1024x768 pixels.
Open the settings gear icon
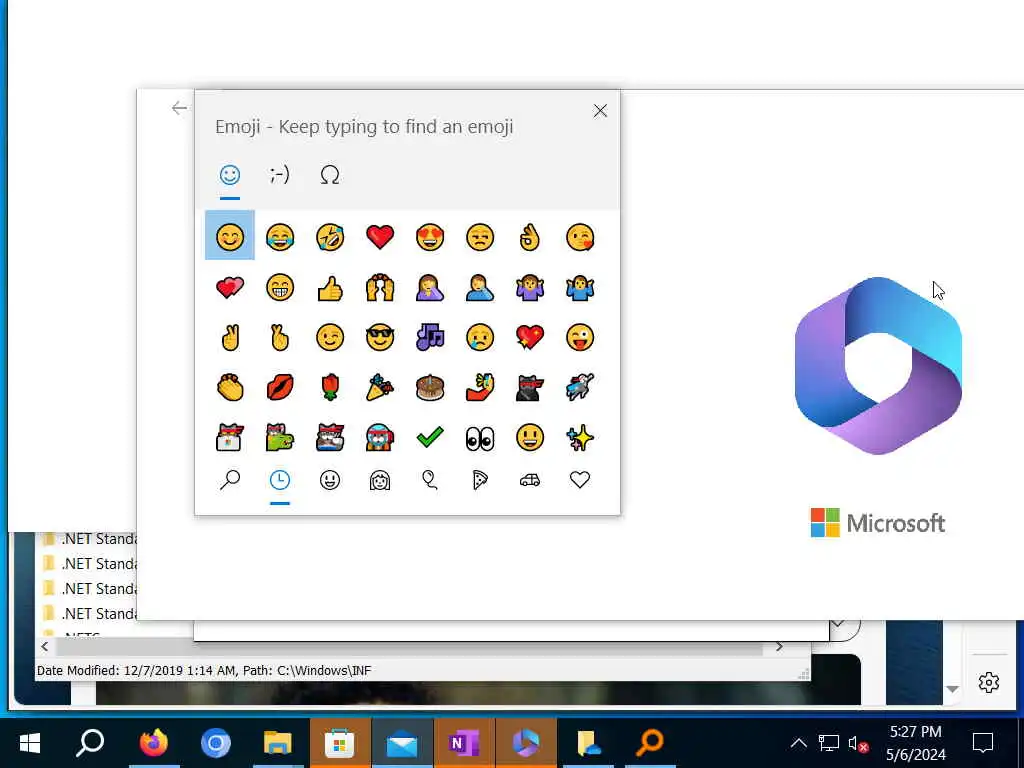coord(989,682)
